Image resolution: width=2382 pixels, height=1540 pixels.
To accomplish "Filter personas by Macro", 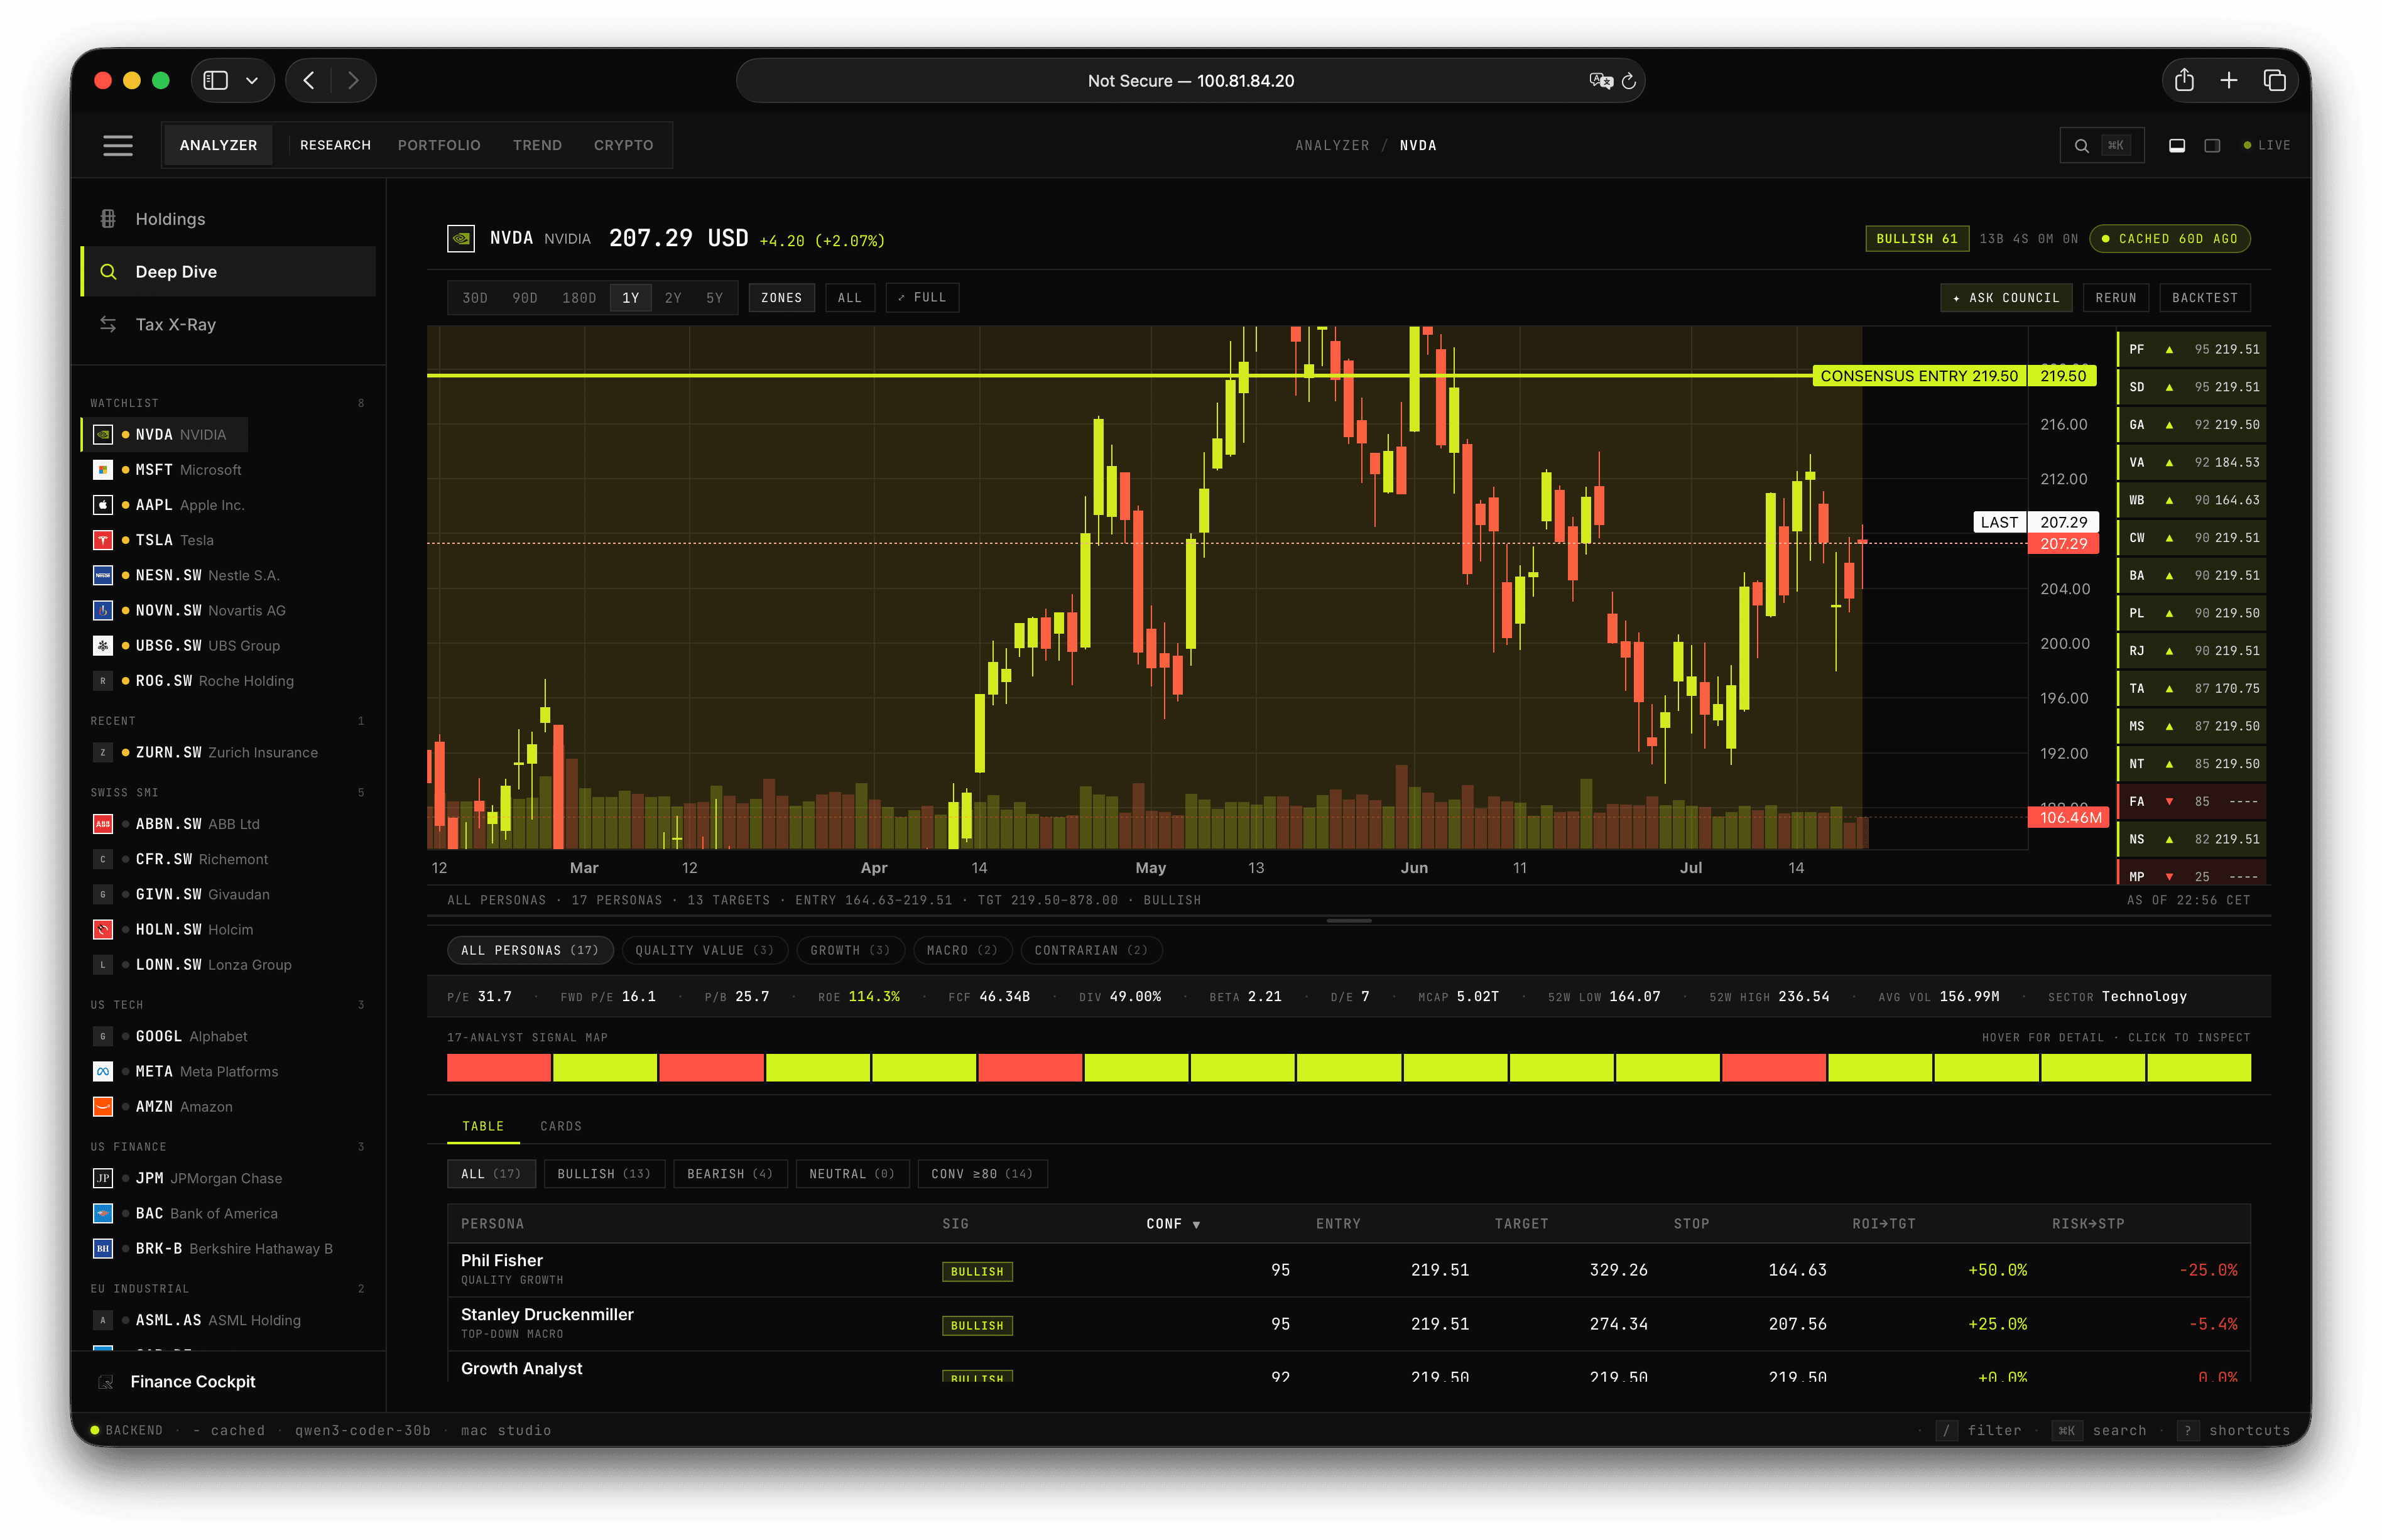I will click(x=962, y=950).
